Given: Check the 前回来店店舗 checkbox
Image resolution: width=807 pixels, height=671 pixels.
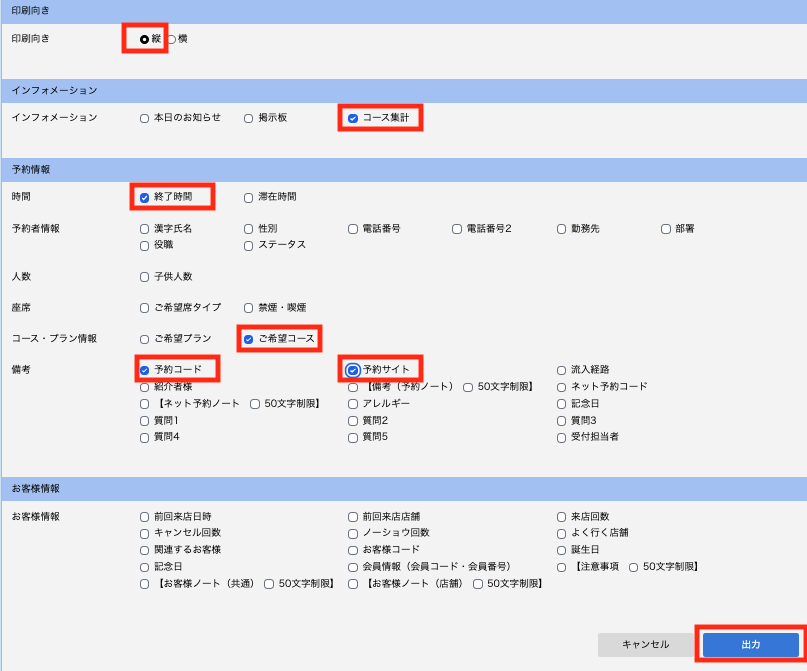Looking at the screenshot, I should [x=353, y=517].
